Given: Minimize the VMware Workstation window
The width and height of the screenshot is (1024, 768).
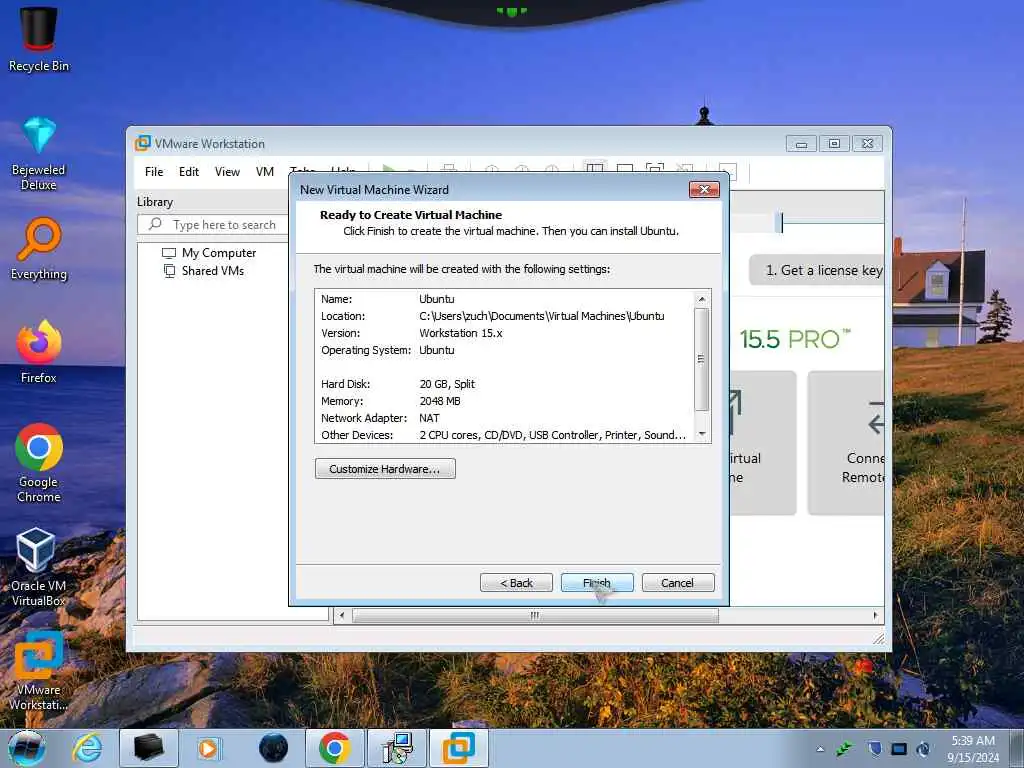Looking at the screenshot, I should (x=801, y=143).
